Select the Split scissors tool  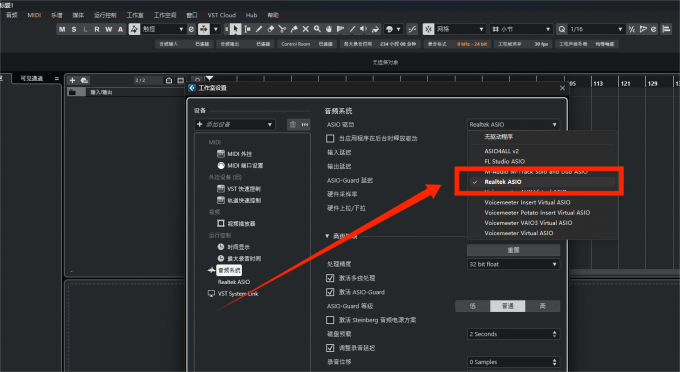(x=282, y=29)
